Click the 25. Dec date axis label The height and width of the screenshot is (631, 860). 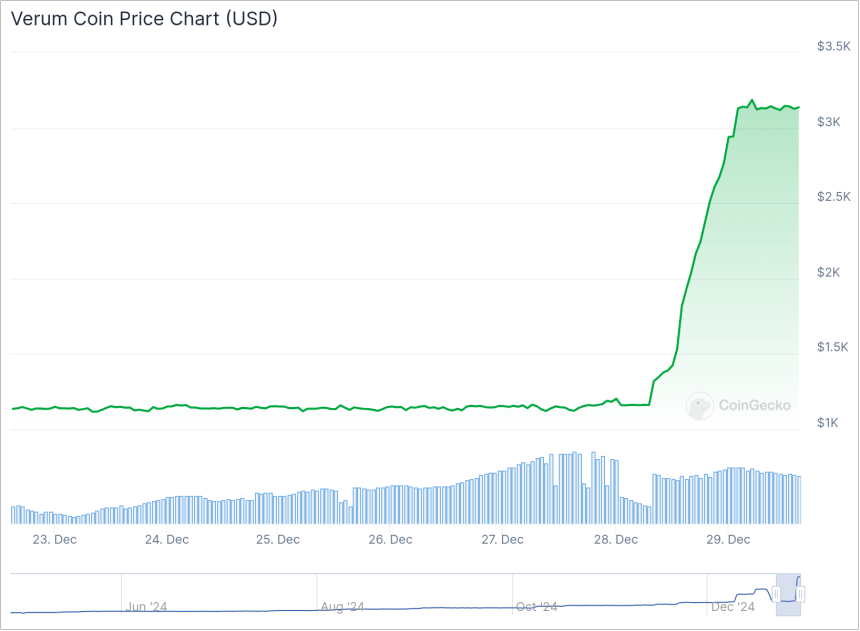click(278, 539)
